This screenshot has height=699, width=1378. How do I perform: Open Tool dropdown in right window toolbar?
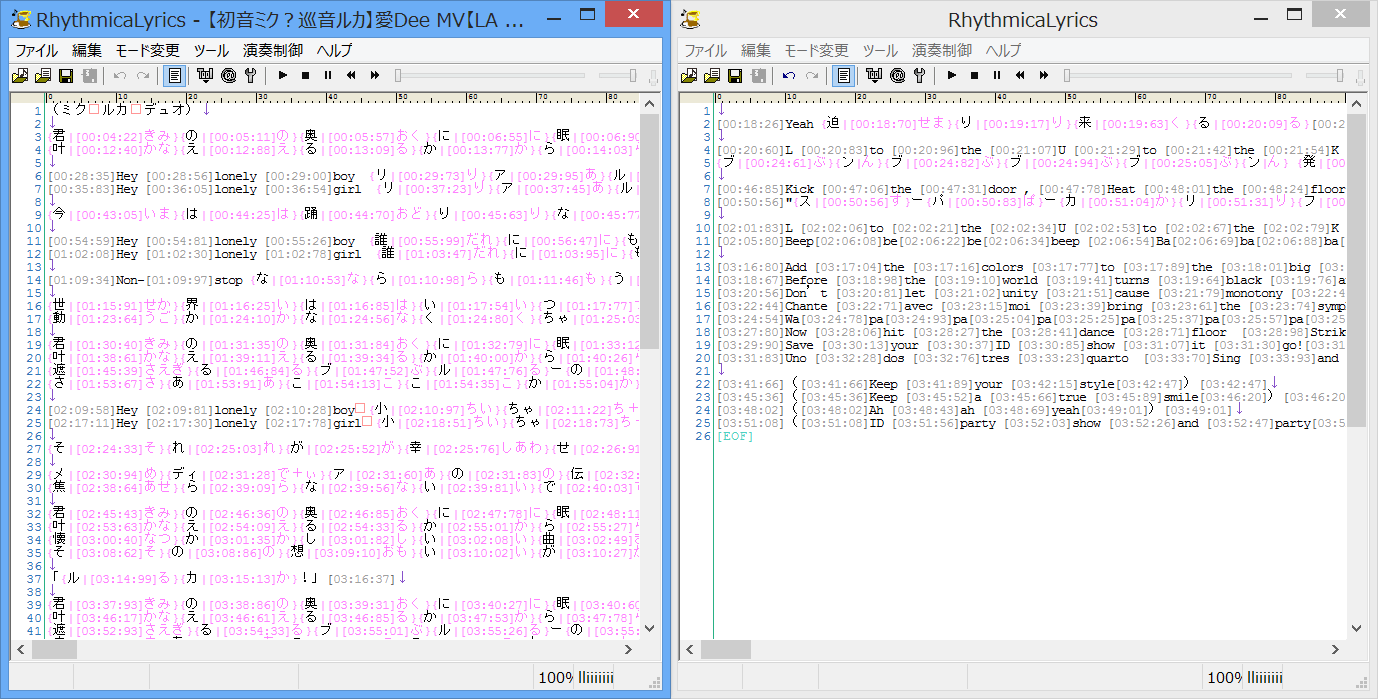pyautogui.click(x=874, y=75)
